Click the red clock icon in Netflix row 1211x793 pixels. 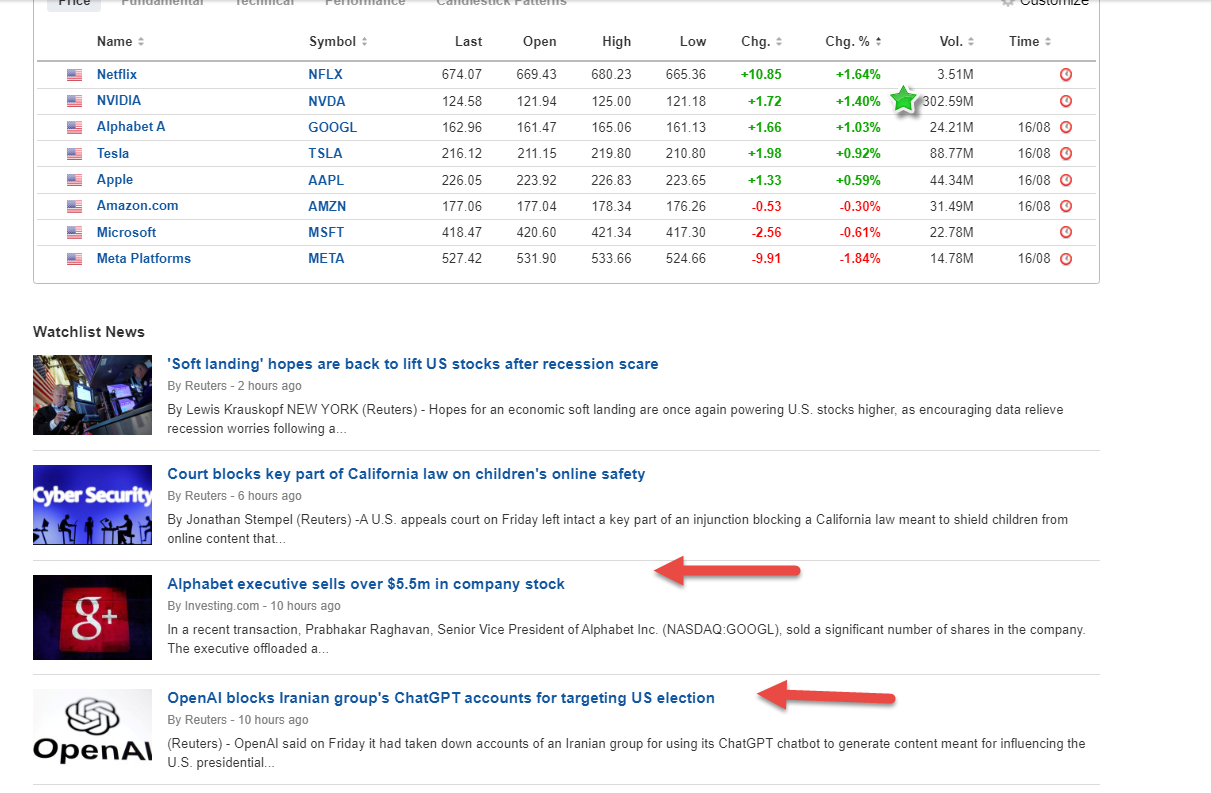click(1066, 75)
